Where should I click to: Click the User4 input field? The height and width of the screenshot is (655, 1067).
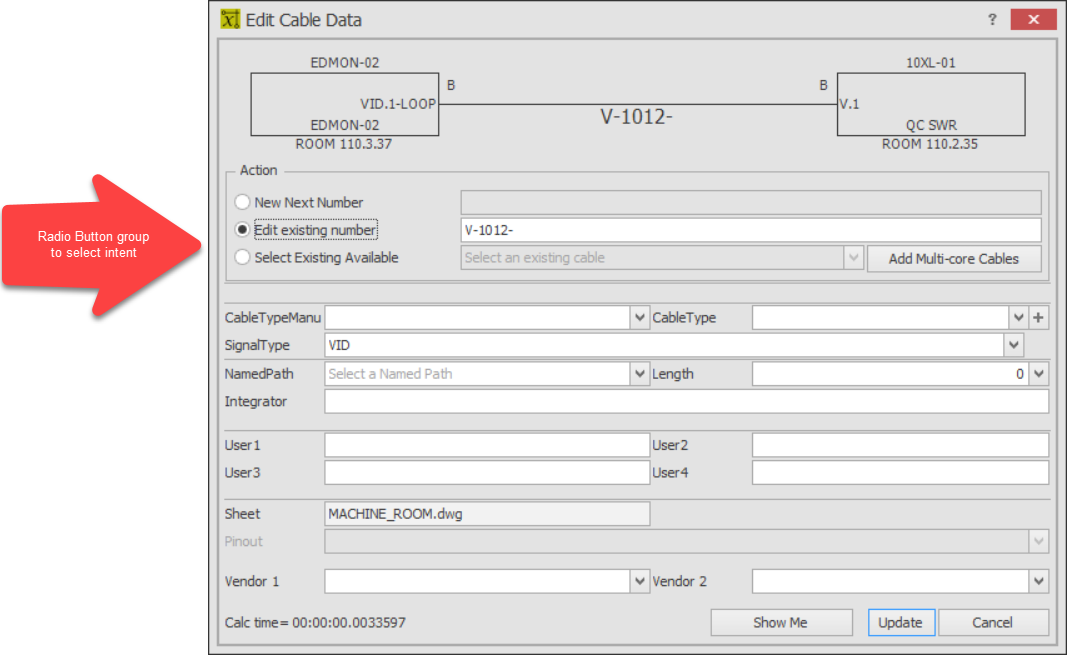[x=900, y=473]
